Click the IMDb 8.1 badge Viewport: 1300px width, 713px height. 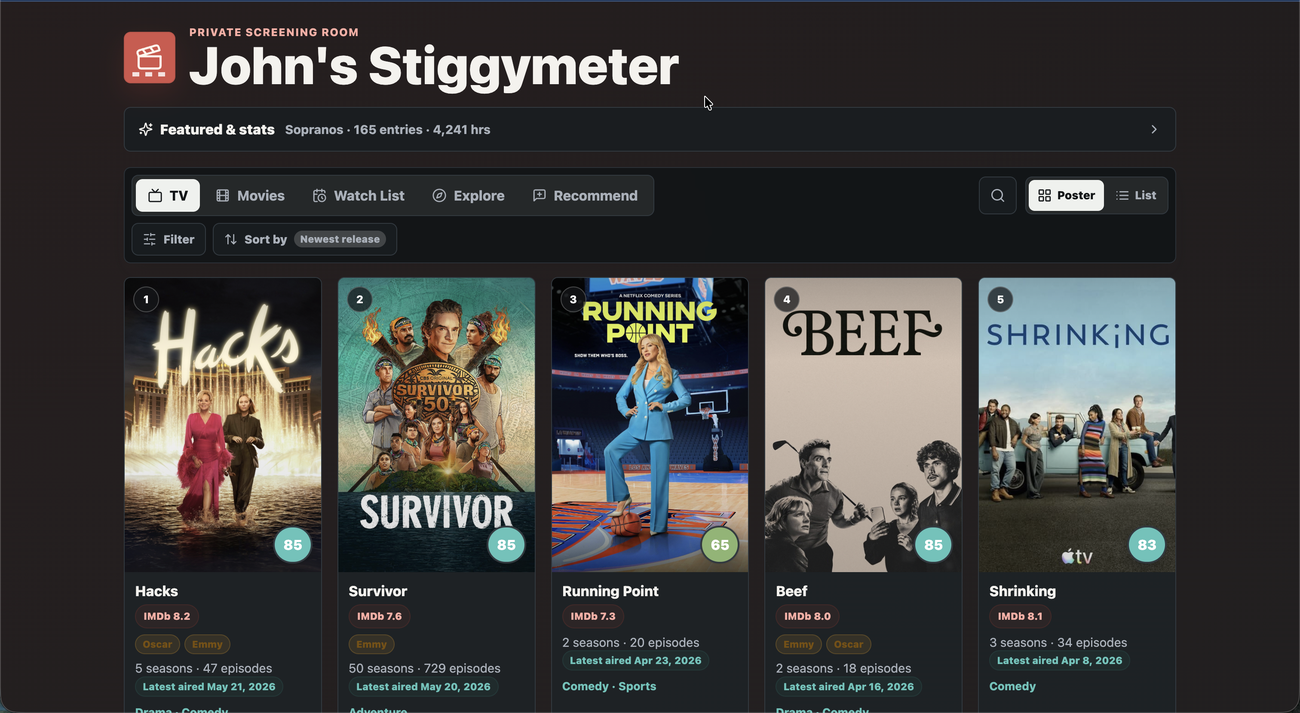click(x=1020, y=617)
